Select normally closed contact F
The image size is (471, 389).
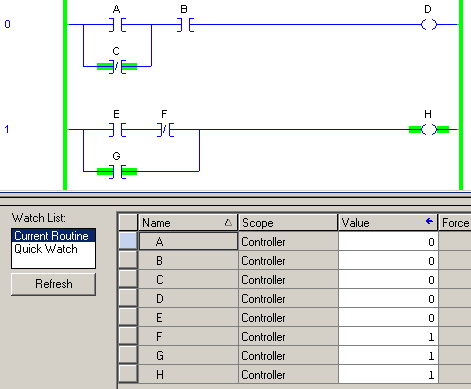pyautogui.click(x=165, y=130)
